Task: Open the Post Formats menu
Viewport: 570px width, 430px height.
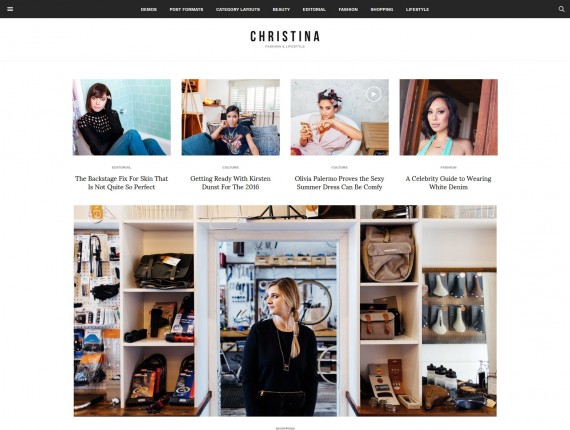Action: tap(186, 9)
